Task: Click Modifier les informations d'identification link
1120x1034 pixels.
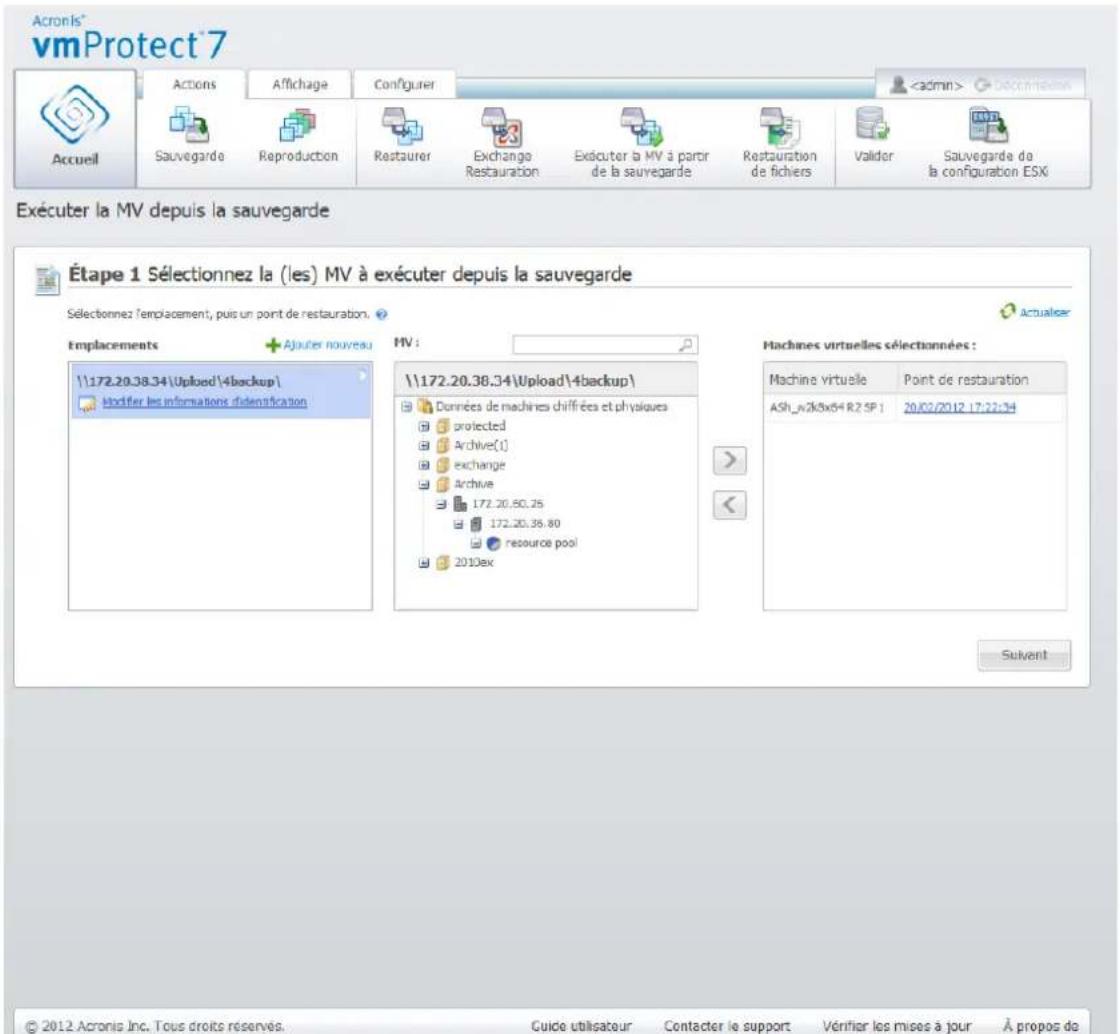Action: tap(204, 402)
